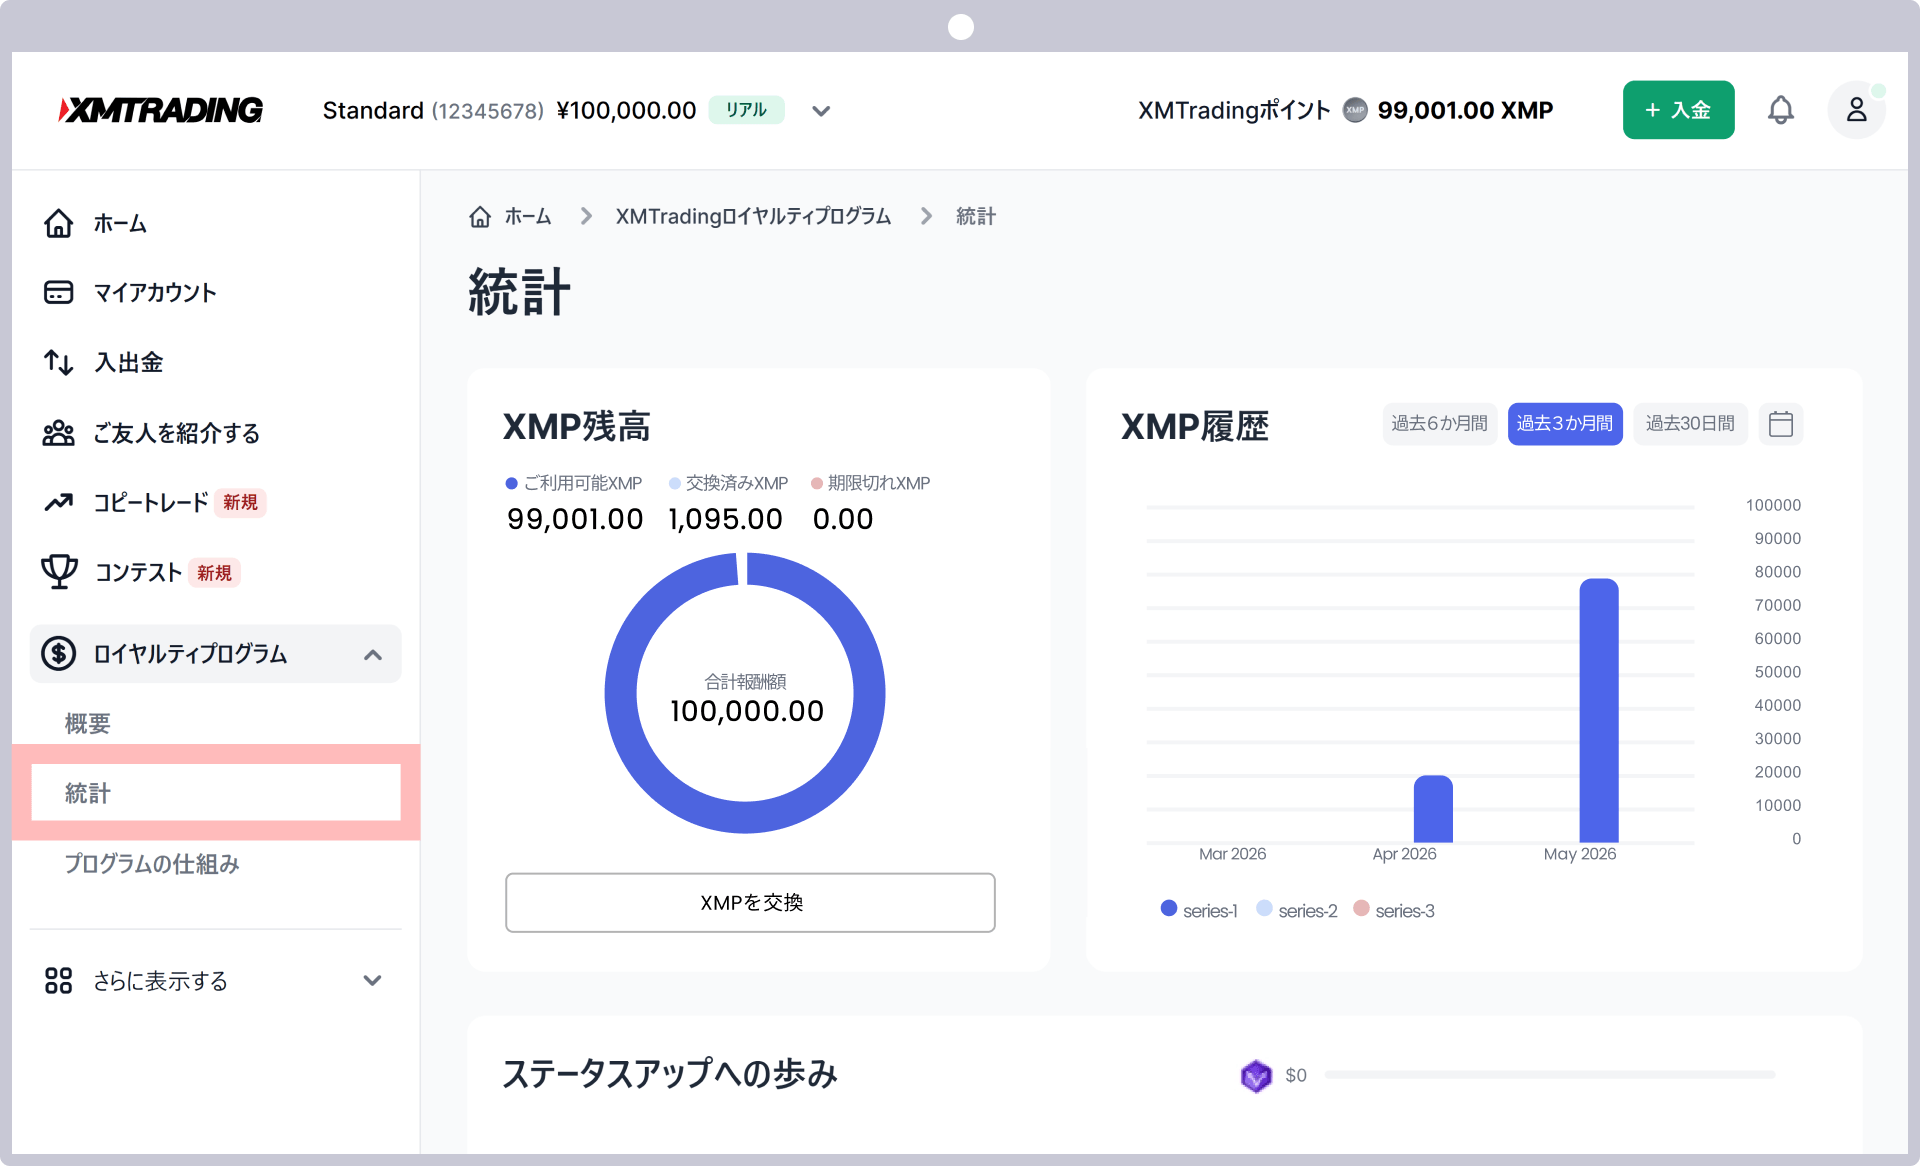Click the ロイヤルティプログラム dollar icon
Image resolution: width=1920 pixels, height=1166 pixels.
[x=59, y=654]
